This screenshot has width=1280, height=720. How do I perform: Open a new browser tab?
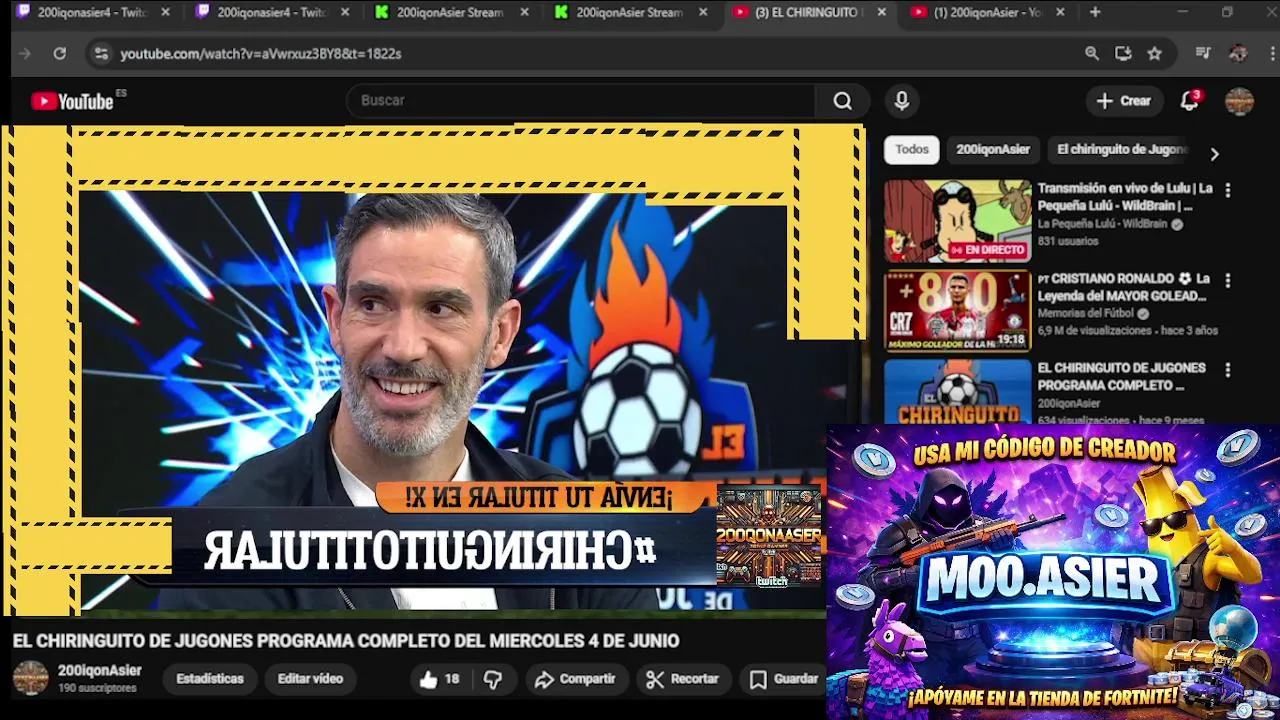(x=1095, y=12)
